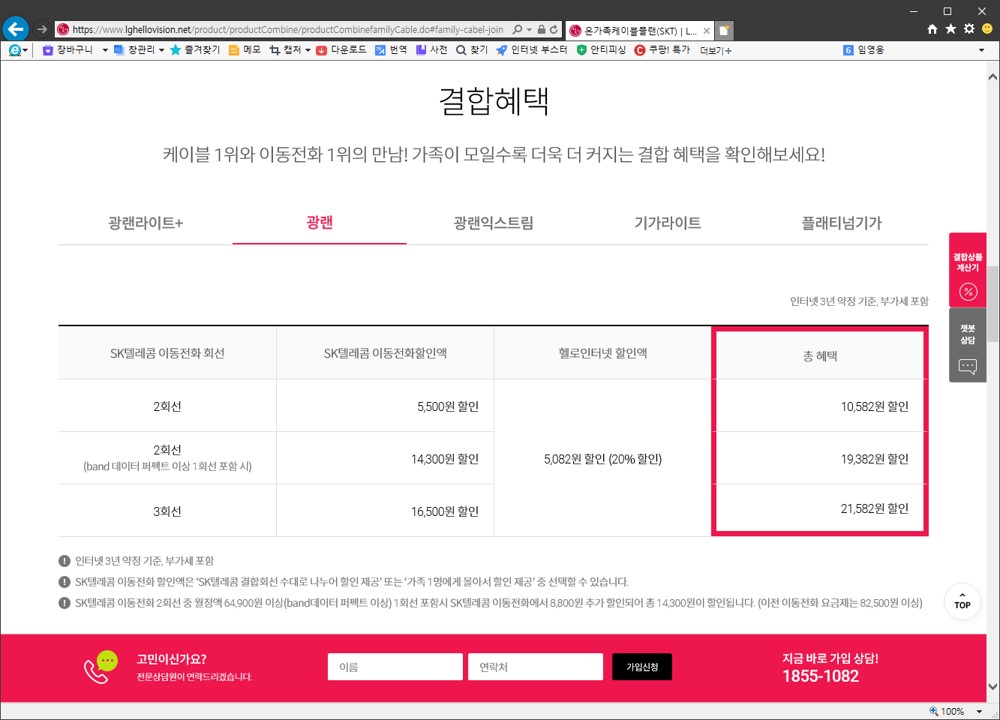
Task: Open the 챗봇 상담 chat widget
Action: [967, 346]
